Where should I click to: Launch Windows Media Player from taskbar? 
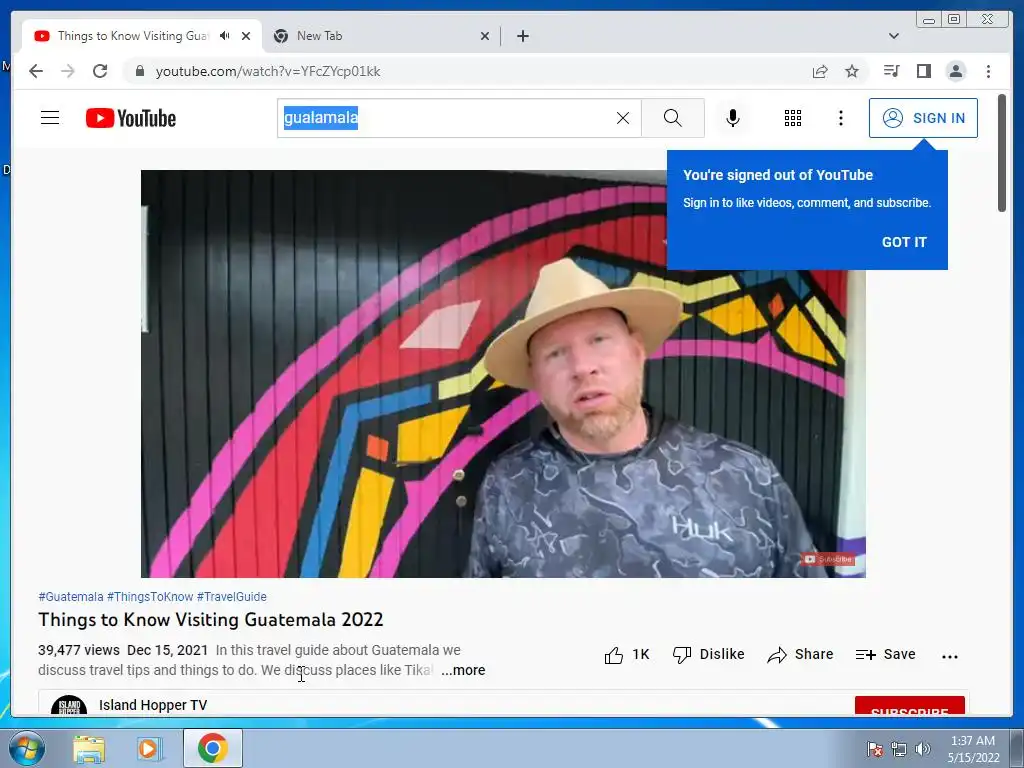[149, 748]
